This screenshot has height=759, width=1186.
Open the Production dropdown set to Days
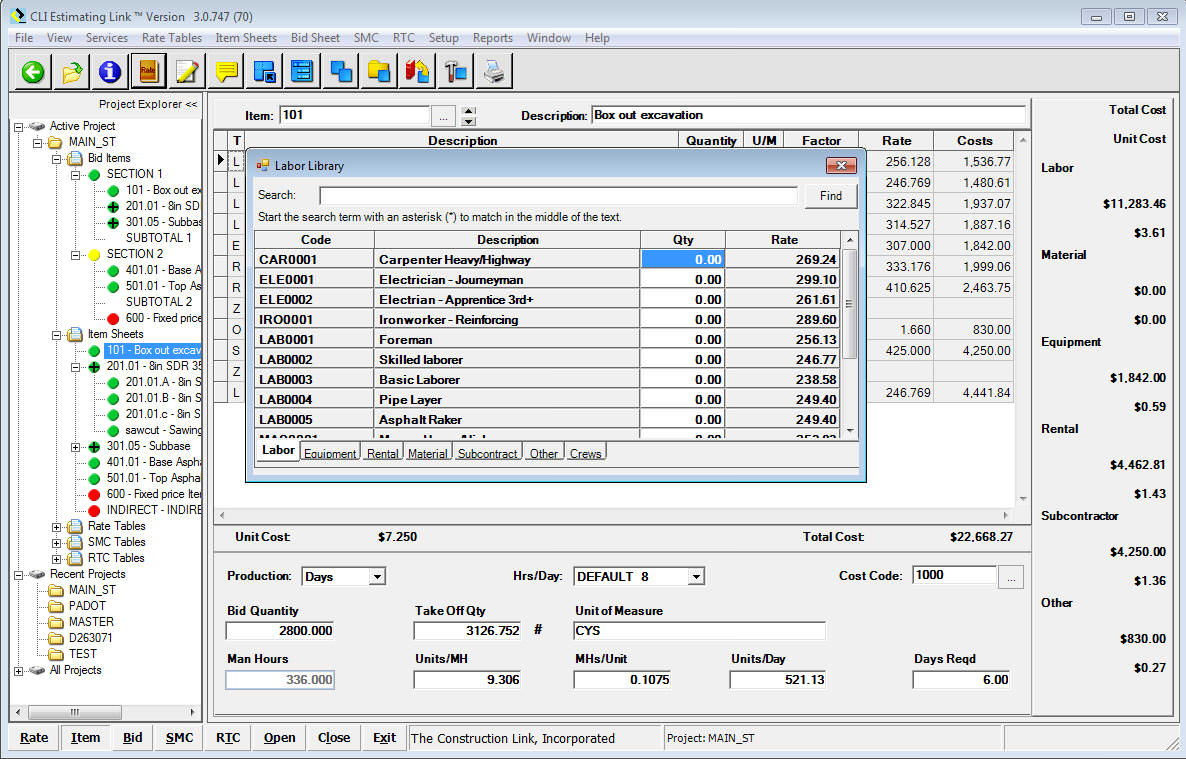pos(377,577)
